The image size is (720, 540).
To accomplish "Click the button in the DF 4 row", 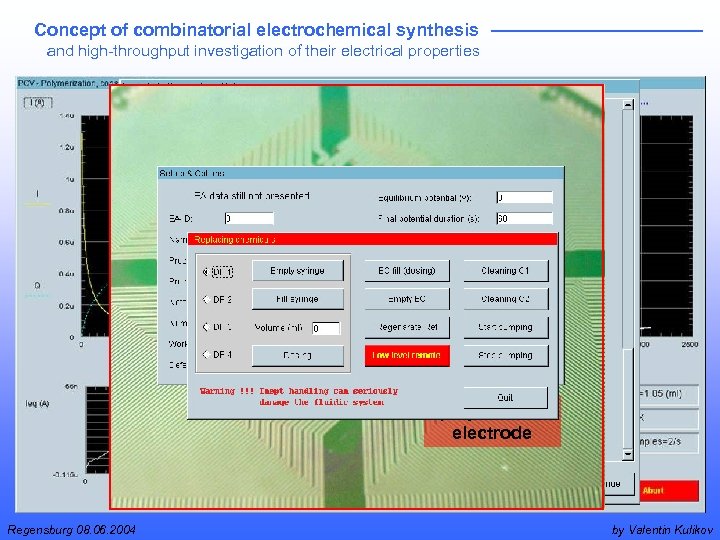I will pos(298,355).
